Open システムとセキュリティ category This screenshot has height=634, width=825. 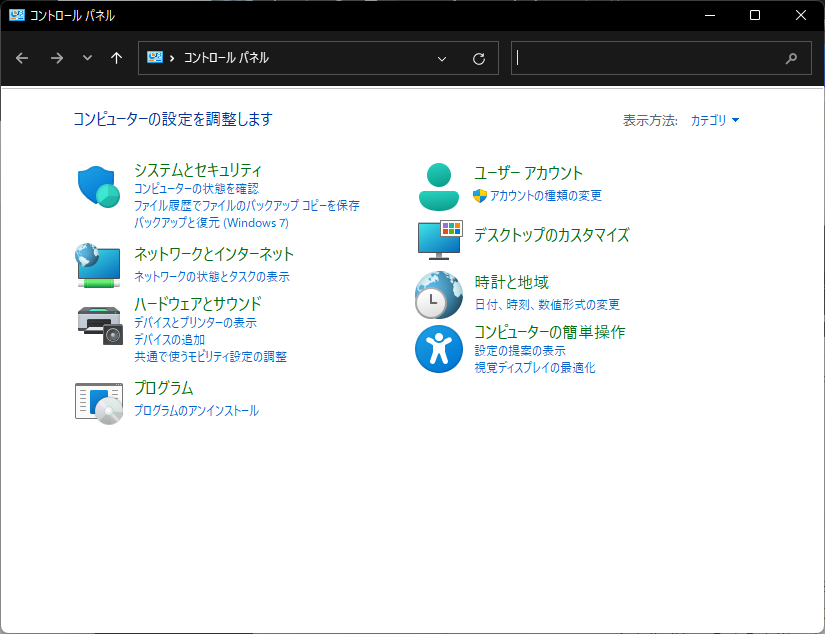click(x=198, y=170)
